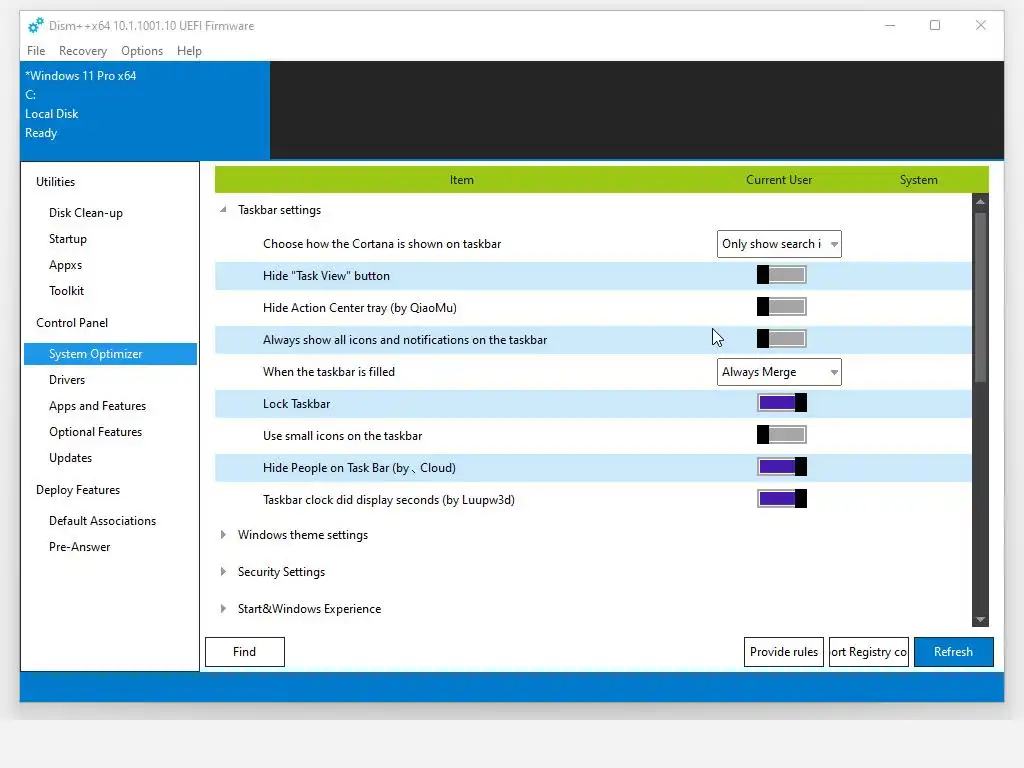Click the Provide rules button
The height and width of the screenshot is (768, 1024).
(784, 652)
